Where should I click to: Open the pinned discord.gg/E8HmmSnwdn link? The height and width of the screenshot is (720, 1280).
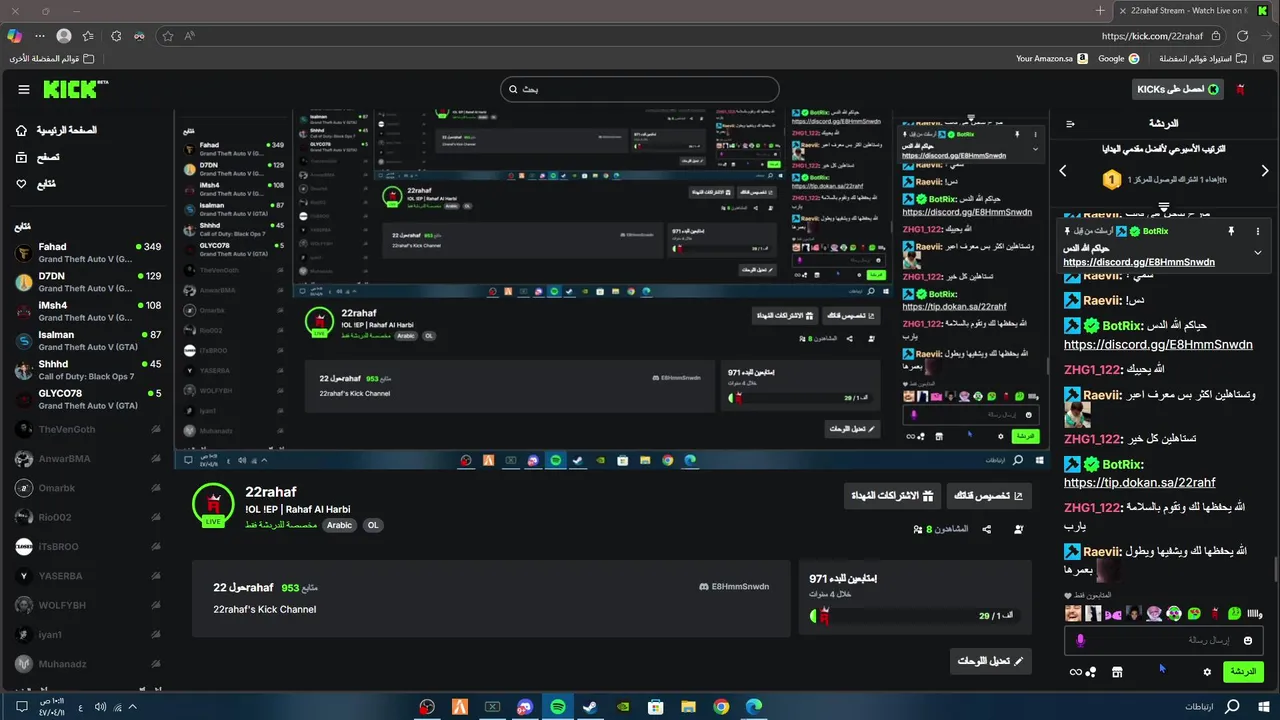[1139, 262]
